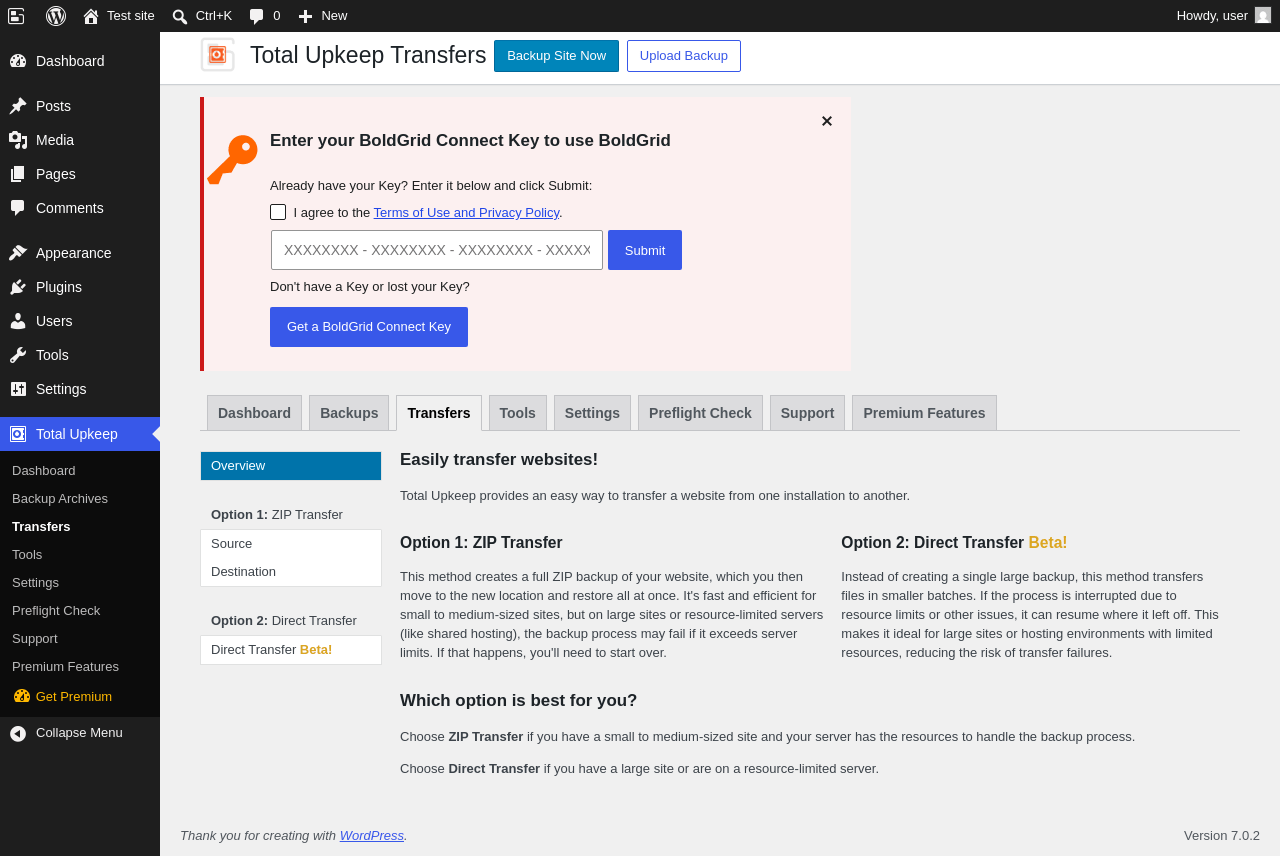Select Destination under ZIP Transfer

291,572
